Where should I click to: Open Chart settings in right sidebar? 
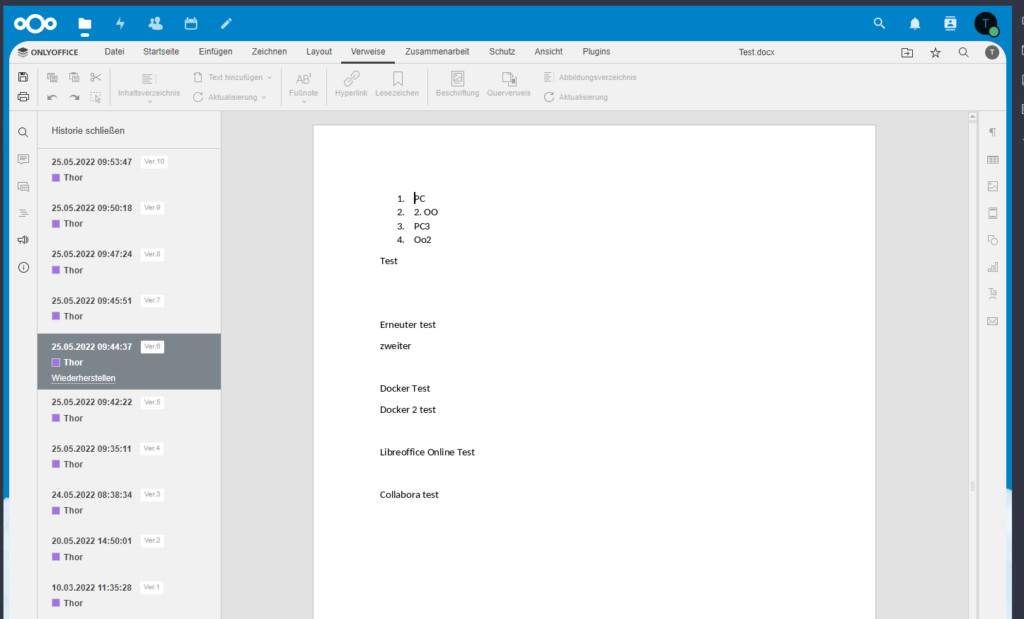pos(993,267)
